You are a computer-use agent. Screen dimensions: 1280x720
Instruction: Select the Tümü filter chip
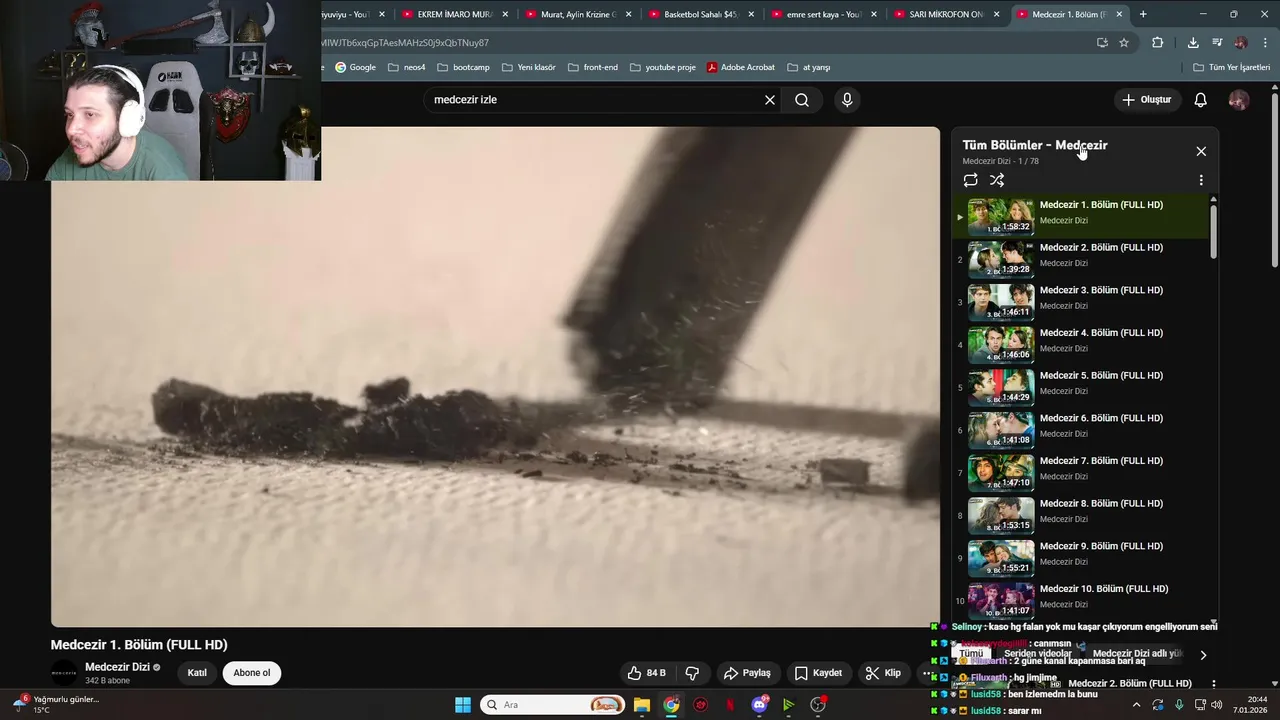click(971, 654)
